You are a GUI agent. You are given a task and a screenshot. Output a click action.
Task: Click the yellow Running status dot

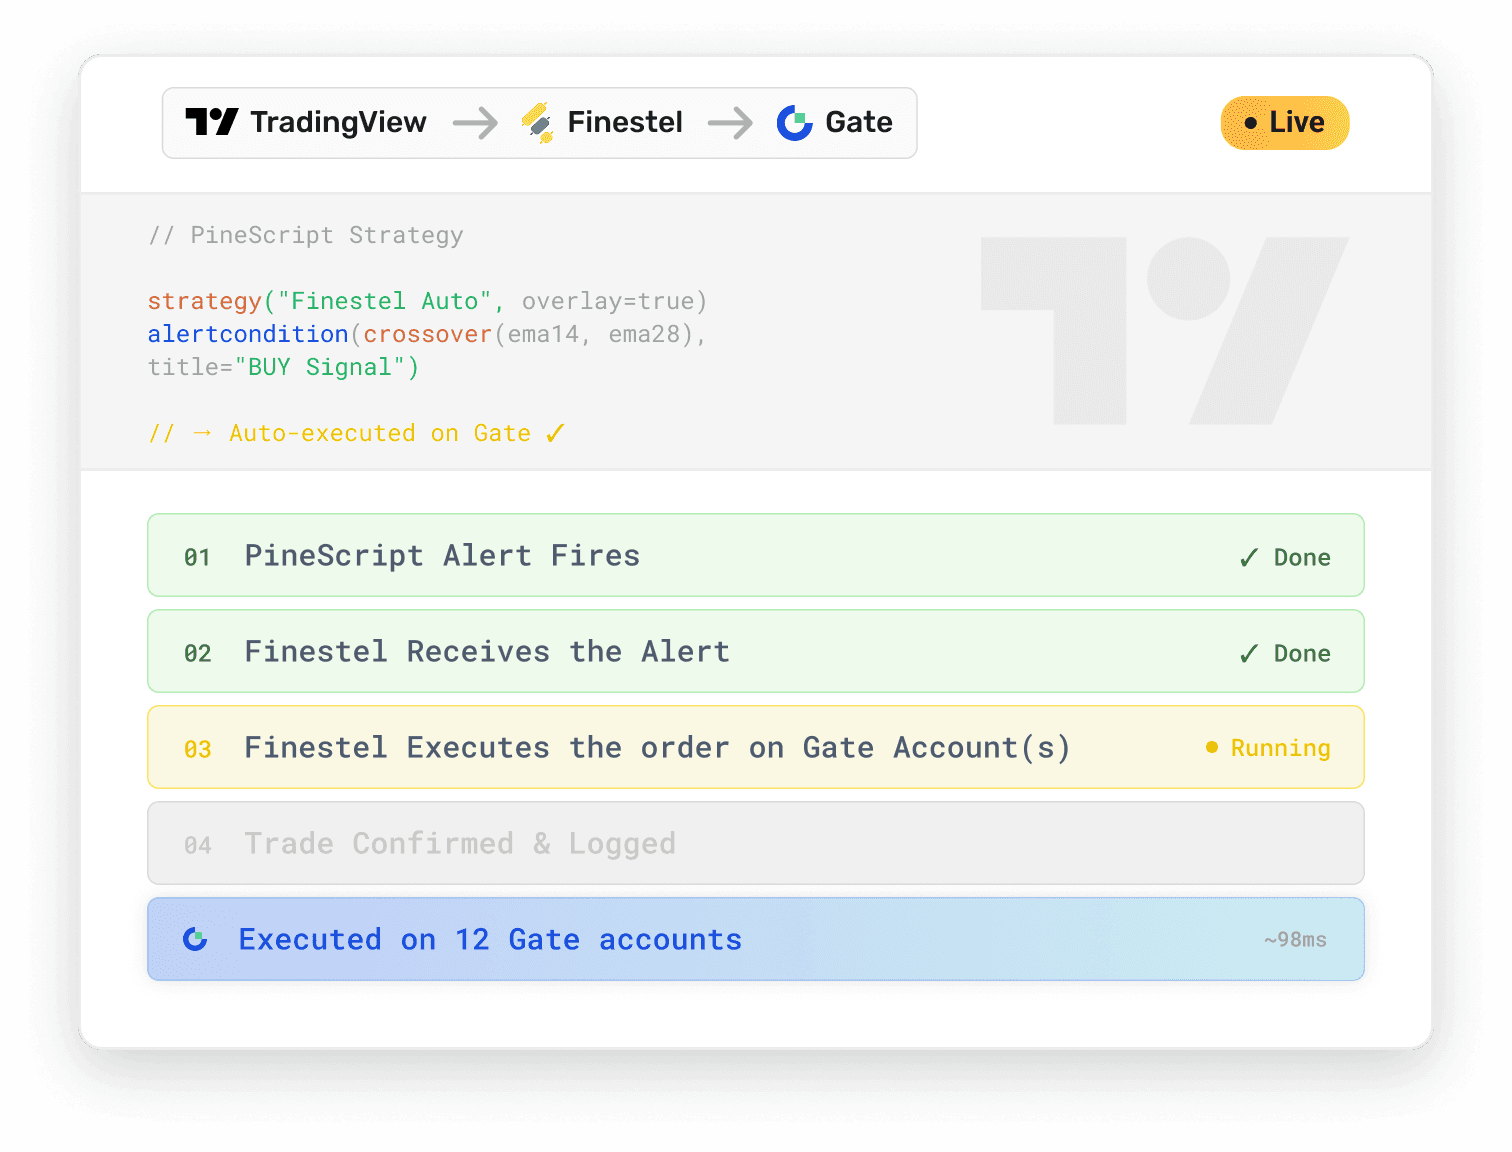[1212, 747]
